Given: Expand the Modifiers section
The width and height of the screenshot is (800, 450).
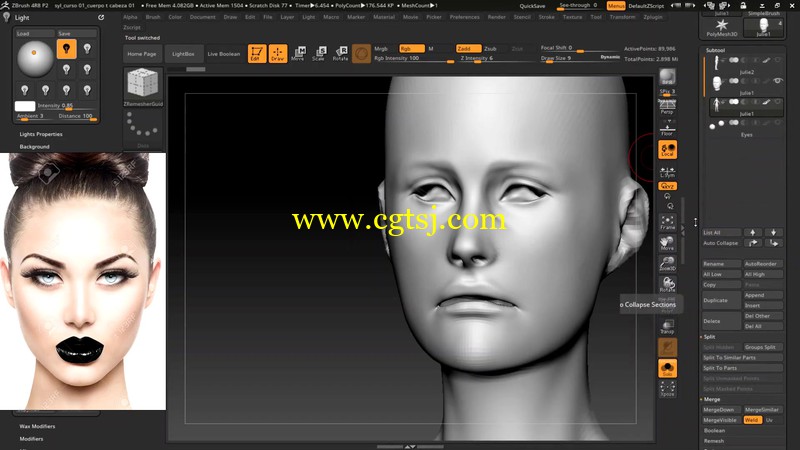Looking at the screenshot, I should pyautogui.click(x=31, y=439).
